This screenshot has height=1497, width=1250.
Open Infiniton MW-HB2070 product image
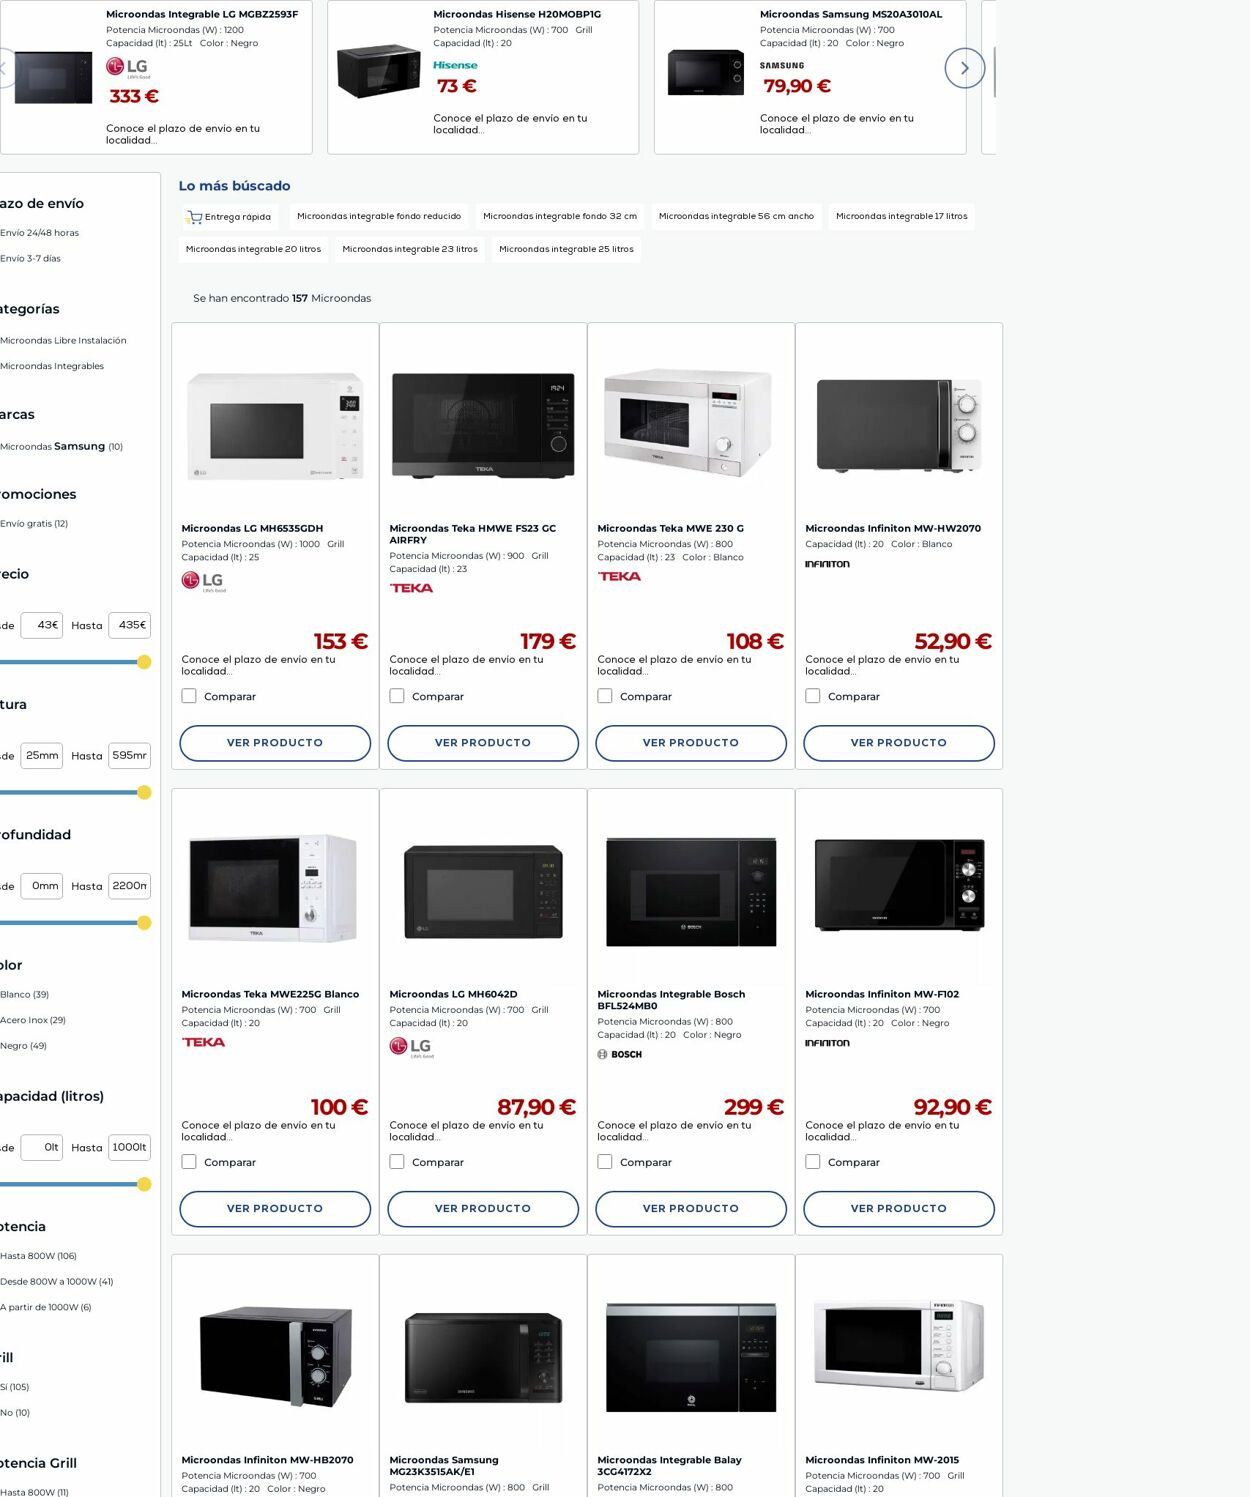275,1357
